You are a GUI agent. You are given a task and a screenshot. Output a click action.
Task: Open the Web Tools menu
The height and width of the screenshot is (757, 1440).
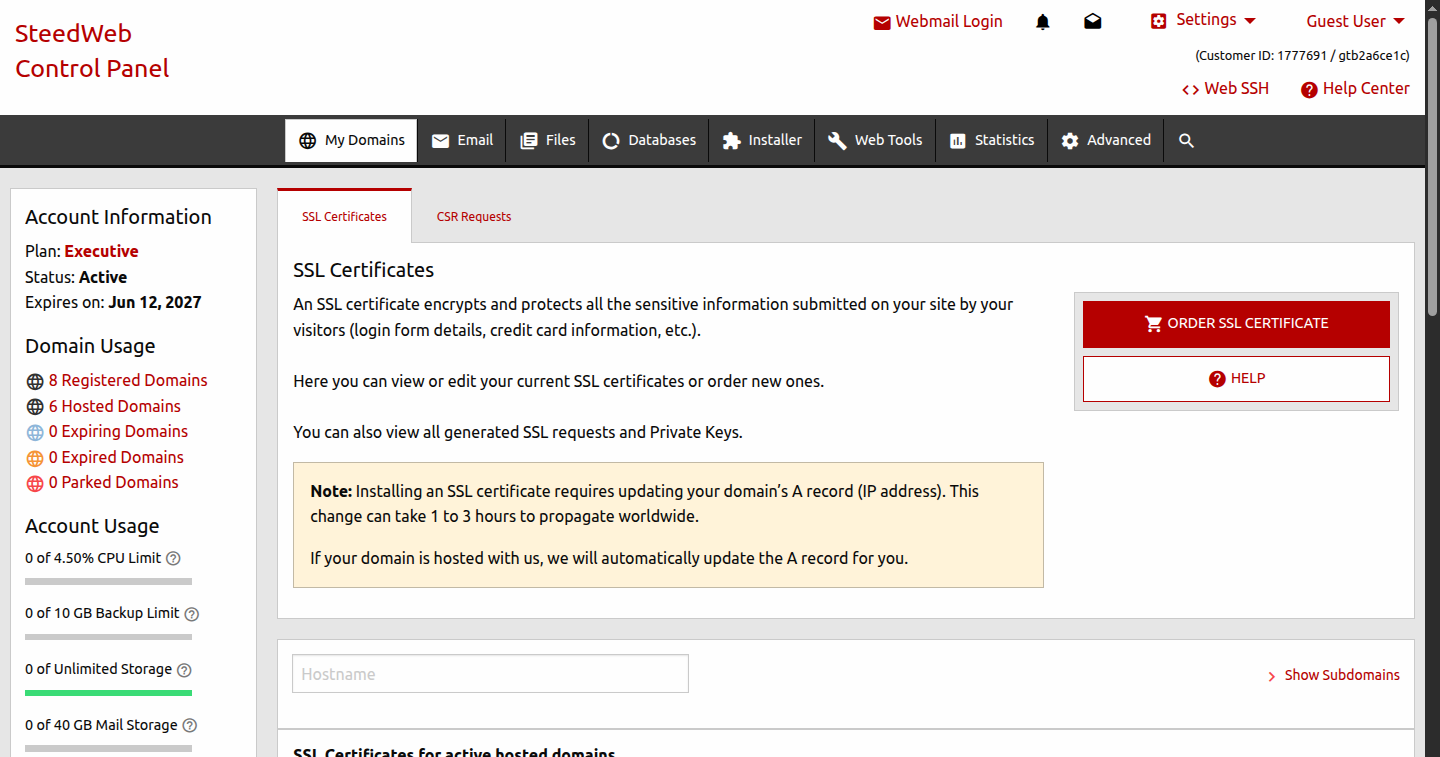pos(875,140)
